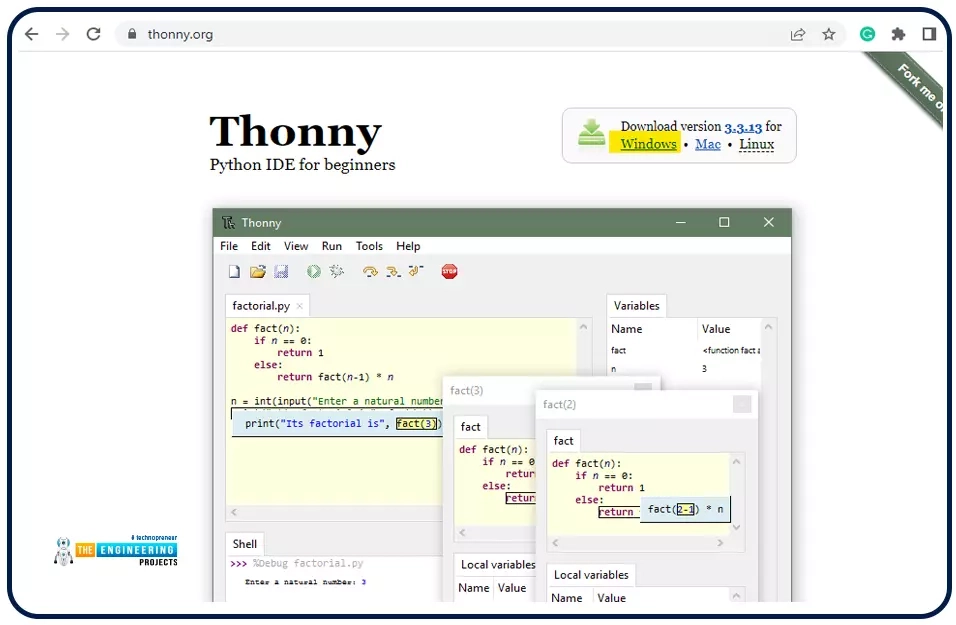Viewport: 956px width, 625px height.
Task: Click the Thonny page heading
Action: click(295, 131)
